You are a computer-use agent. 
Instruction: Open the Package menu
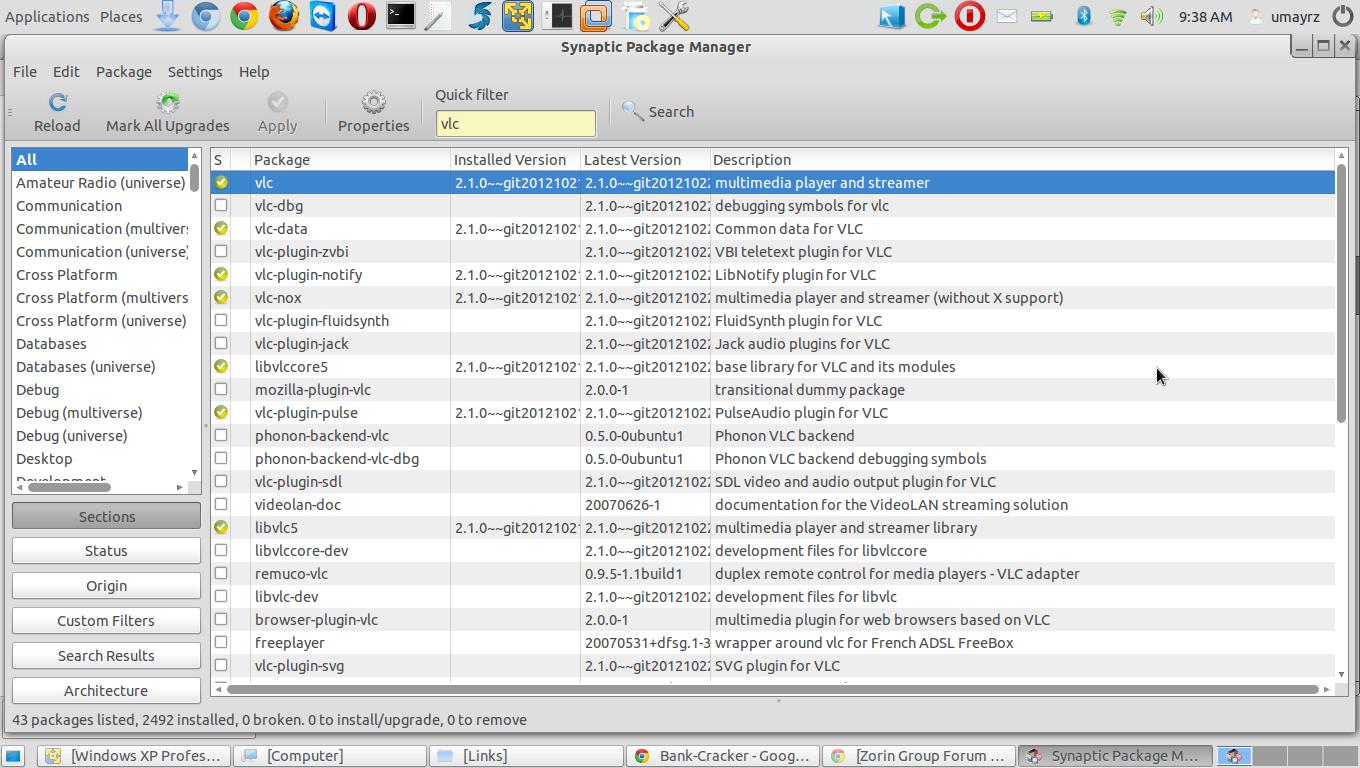click(124, 72)
